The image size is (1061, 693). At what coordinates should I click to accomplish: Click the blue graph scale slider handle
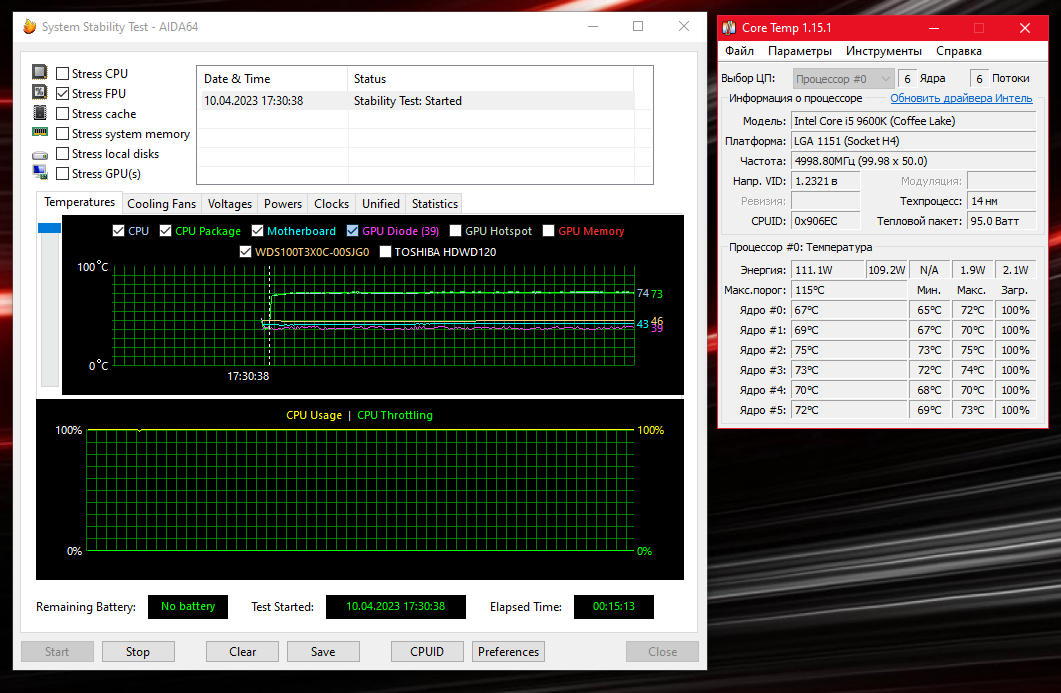[x=49, y=228]
